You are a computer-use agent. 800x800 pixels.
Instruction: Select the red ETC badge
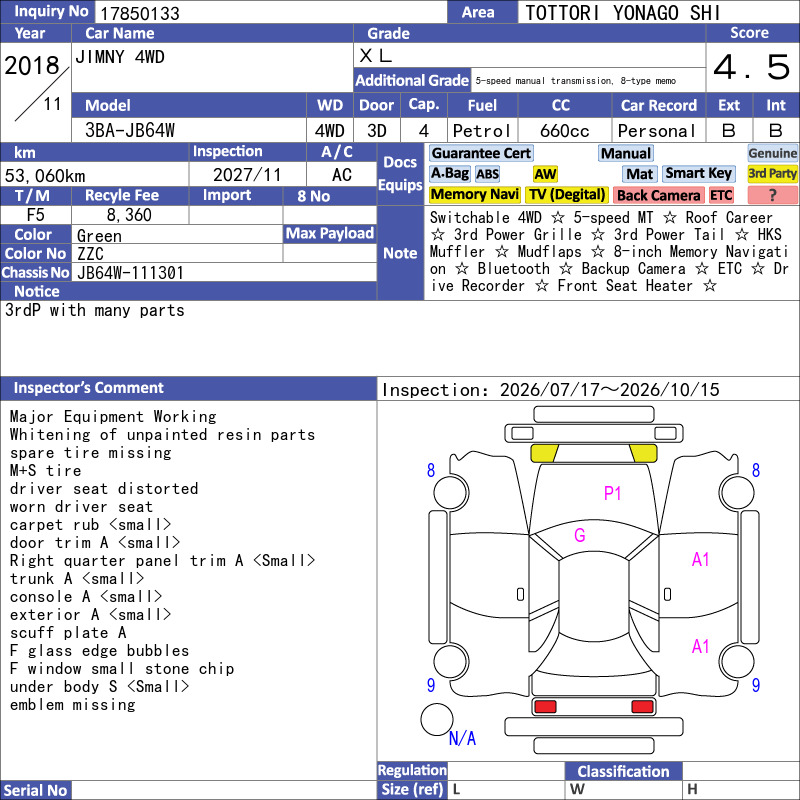(721, 195)
